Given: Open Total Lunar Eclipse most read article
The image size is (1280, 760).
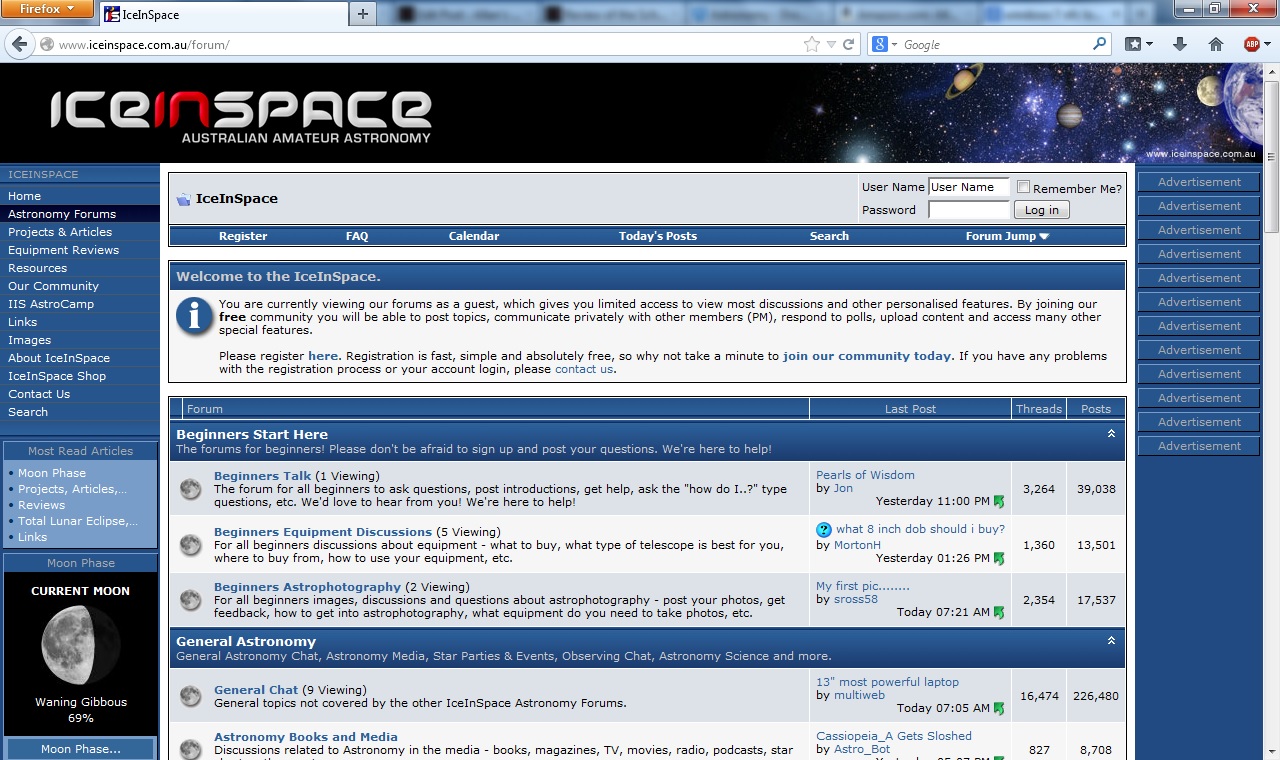Looking at the screenshot, I should tap(78, 521).
